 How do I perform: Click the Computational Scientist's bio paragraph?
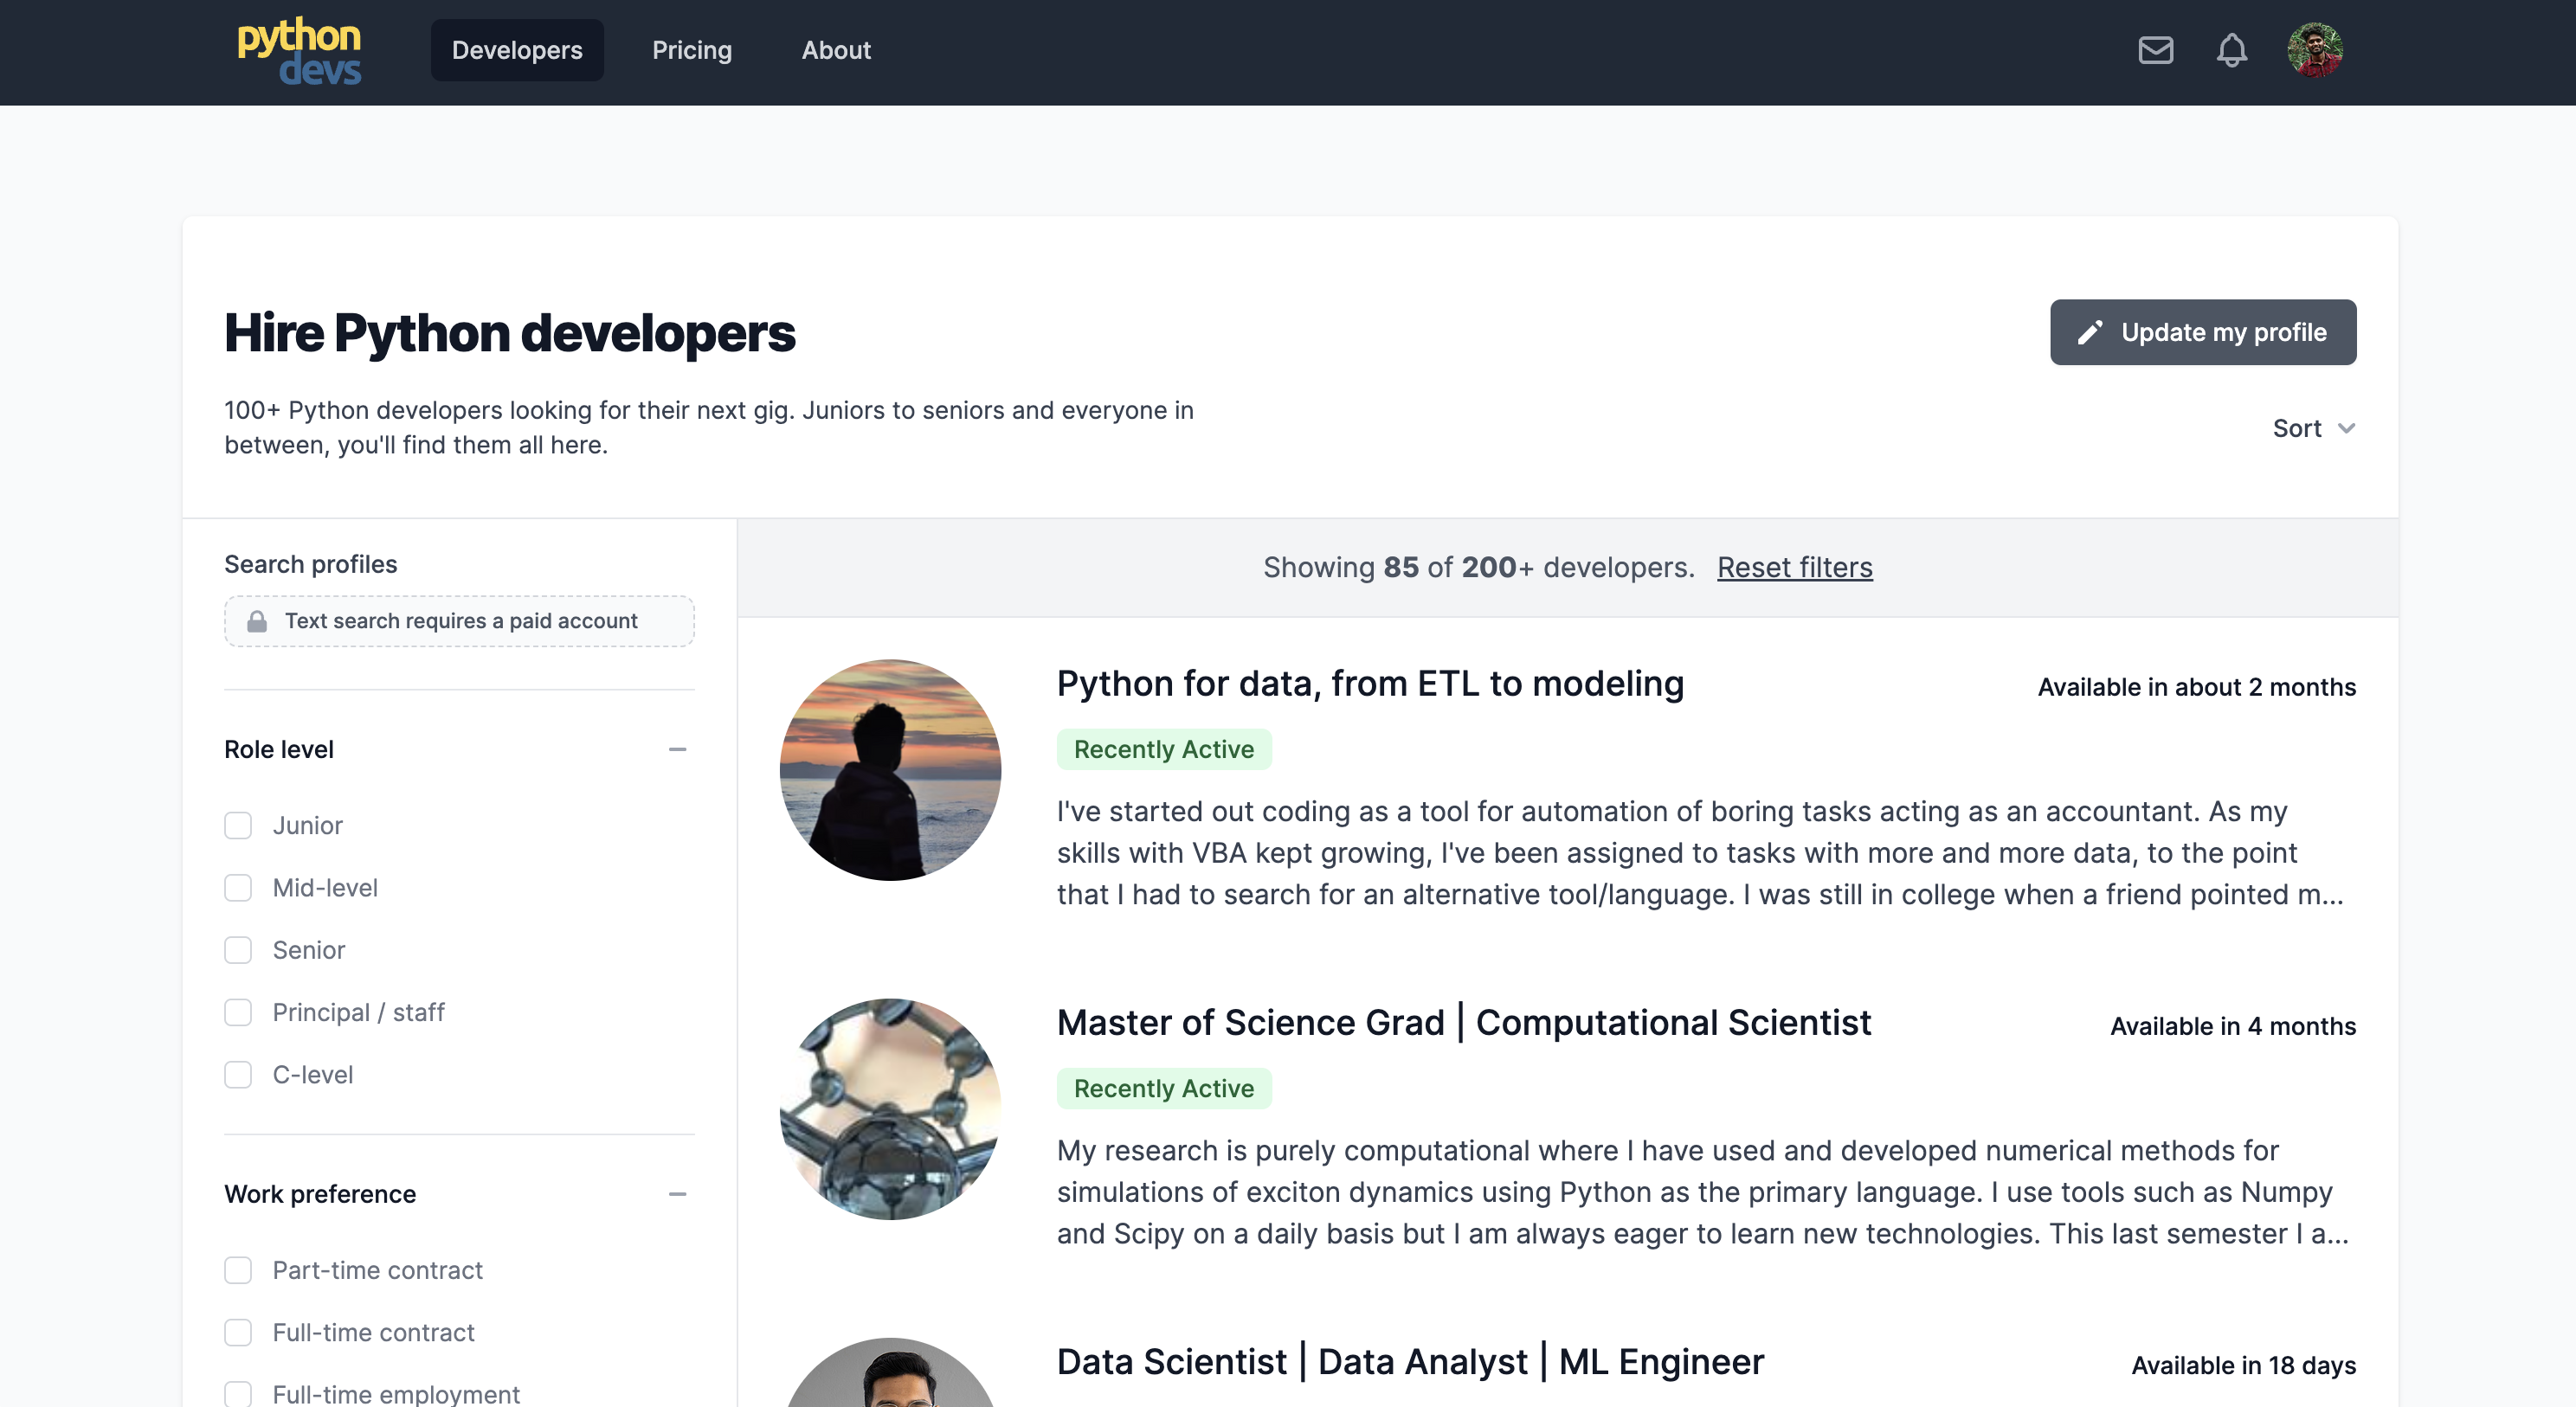[1703, 1192]
